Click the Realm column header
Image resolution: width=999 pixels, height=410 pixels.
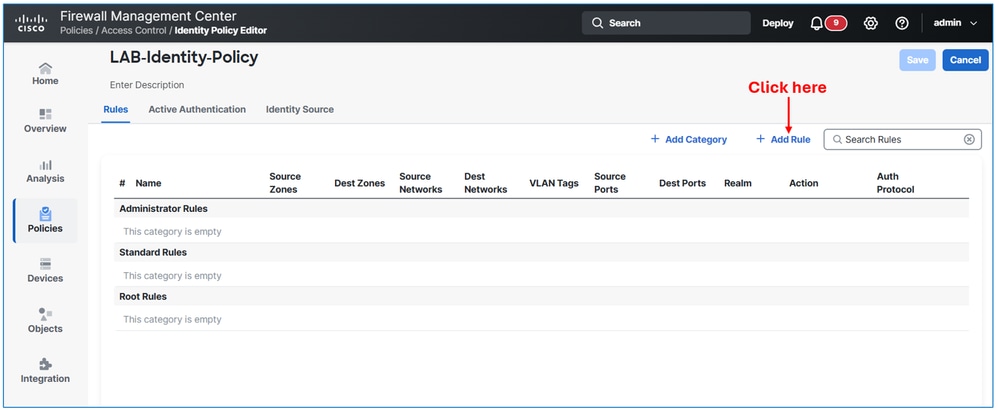click(738, 183)
